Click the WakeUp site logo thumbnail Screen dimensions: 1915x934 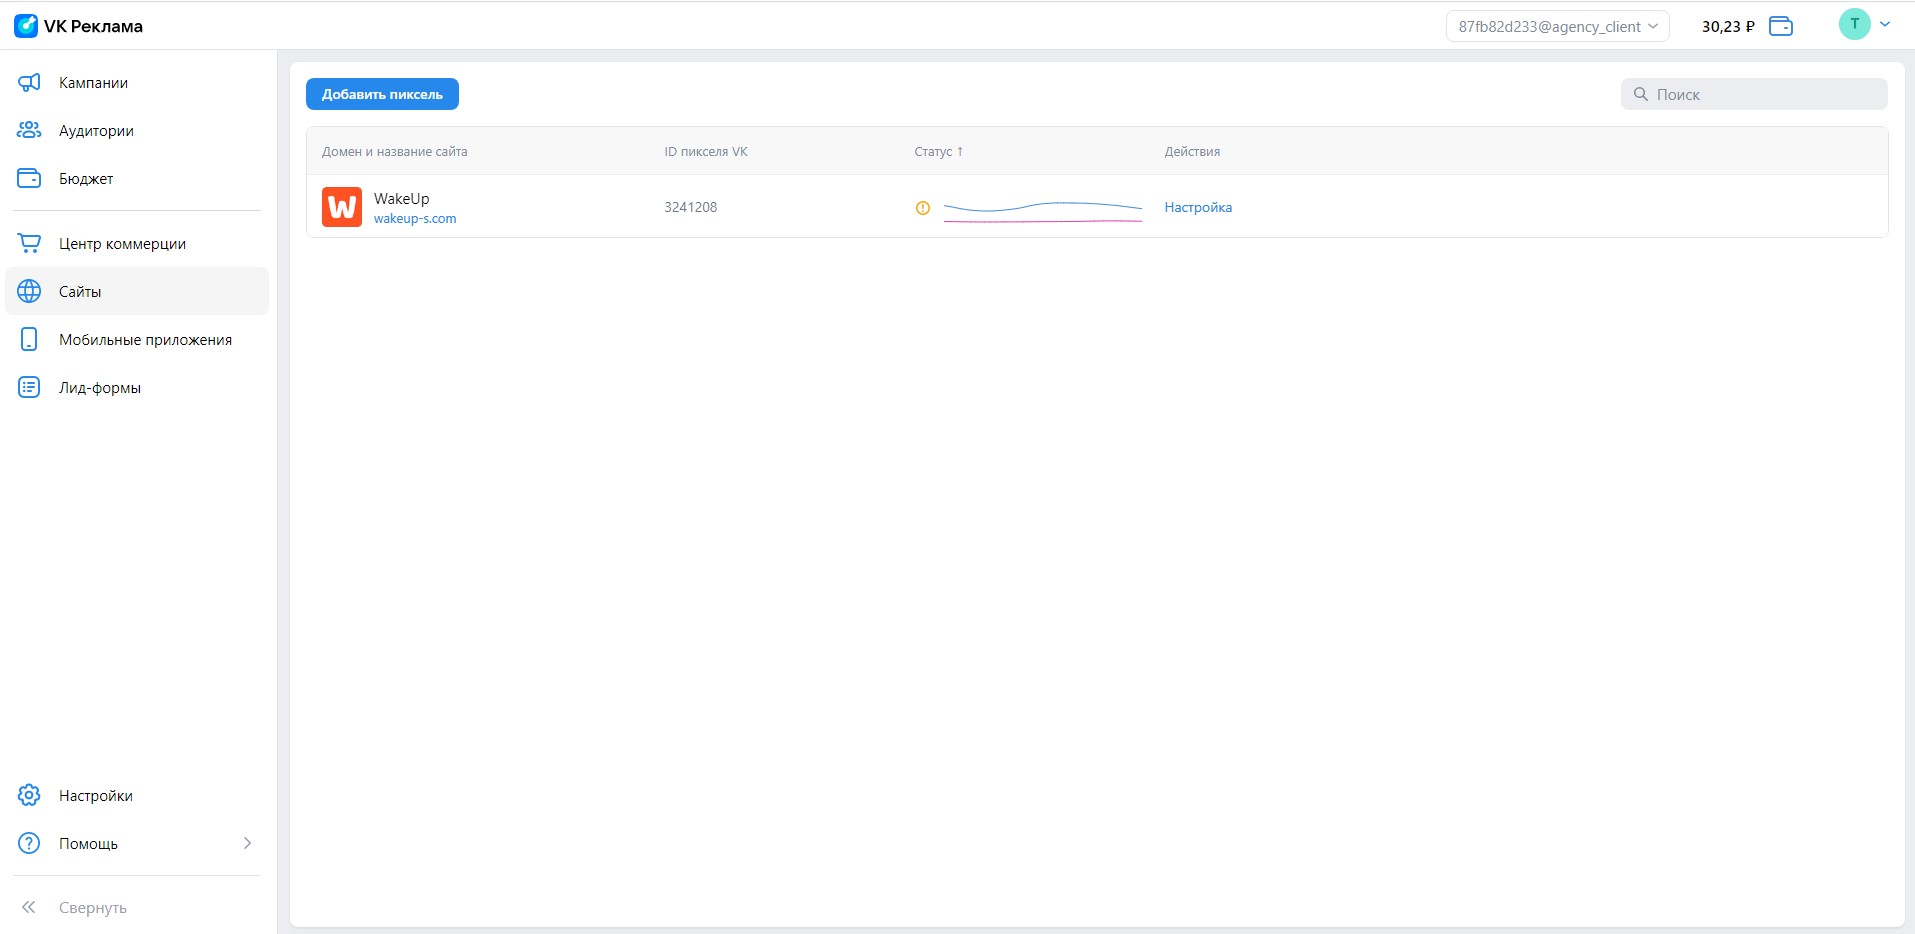click(x=342, y=207)
